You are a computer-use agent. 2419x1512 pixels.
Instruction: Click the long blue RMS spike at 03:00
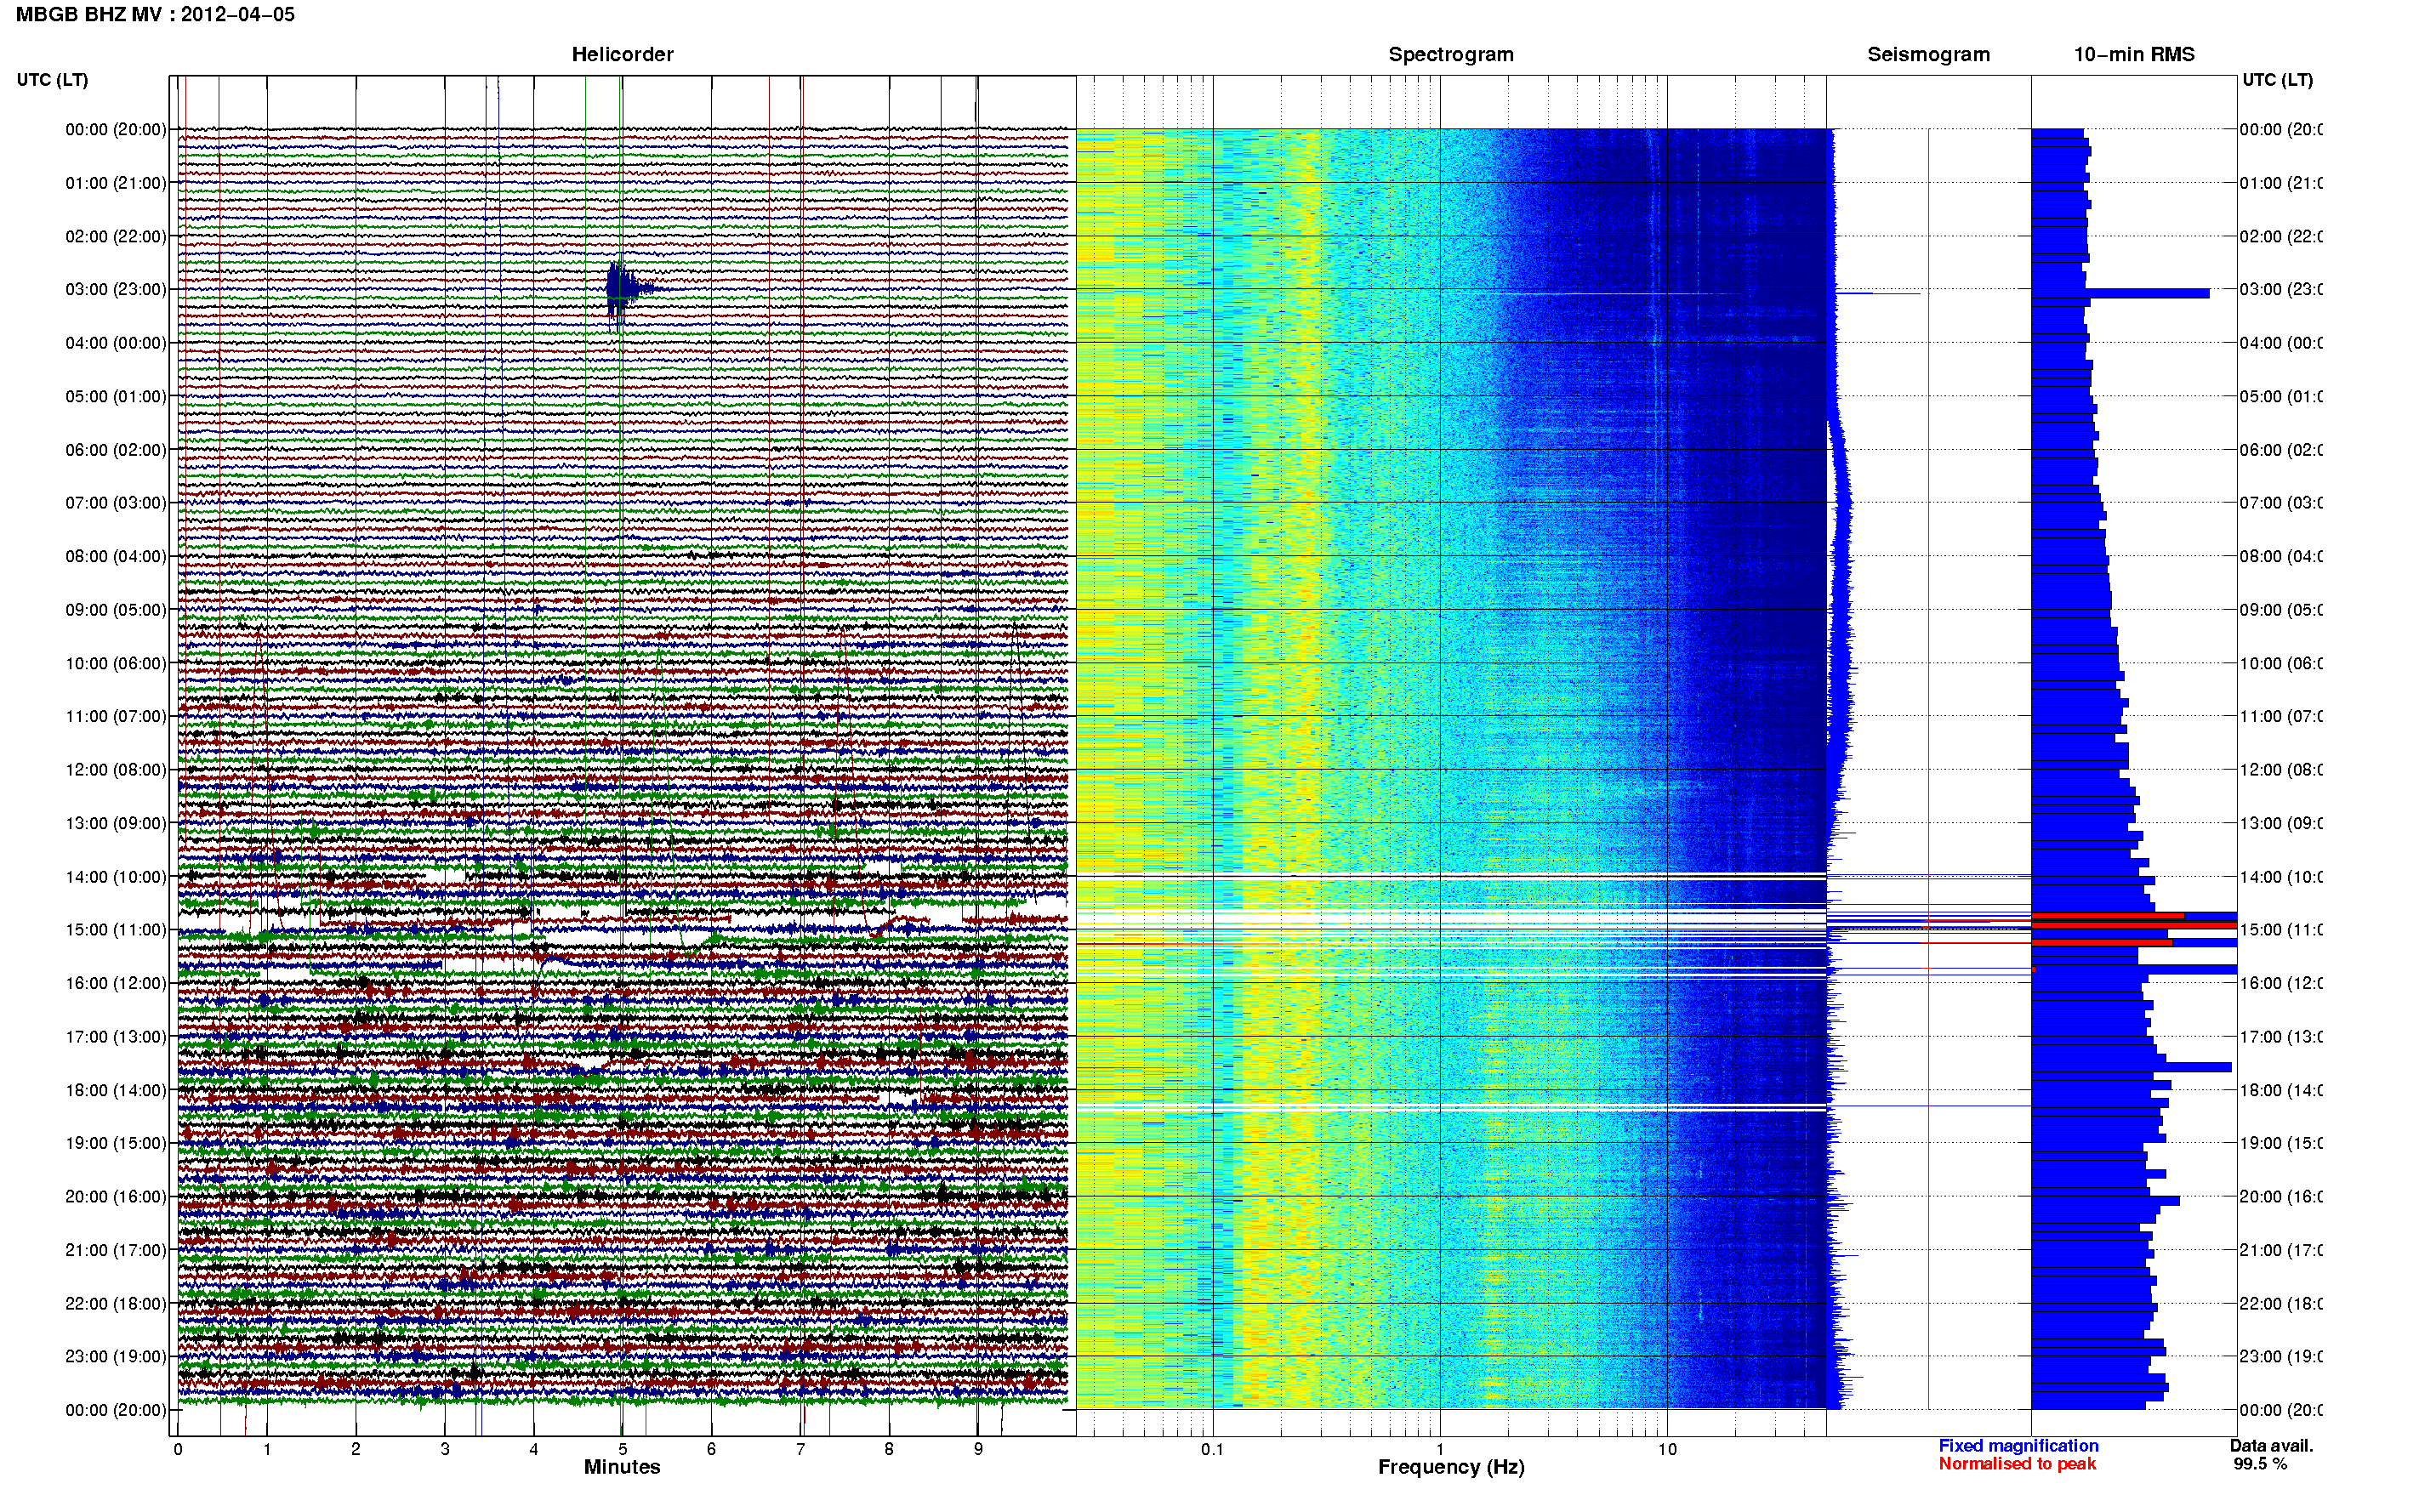tap(2120, 293)
